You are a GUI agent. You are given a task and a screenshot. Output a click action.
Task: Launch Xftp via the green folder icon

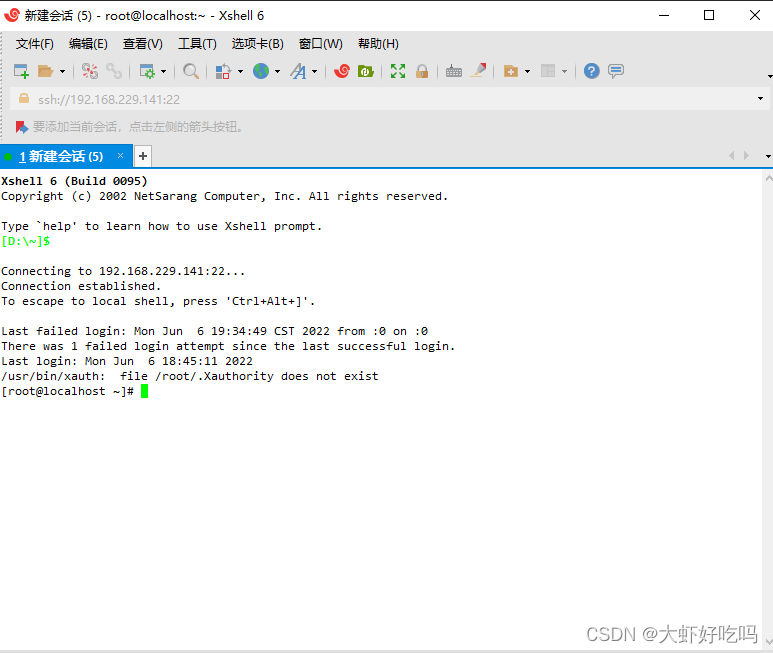point(365,71)
